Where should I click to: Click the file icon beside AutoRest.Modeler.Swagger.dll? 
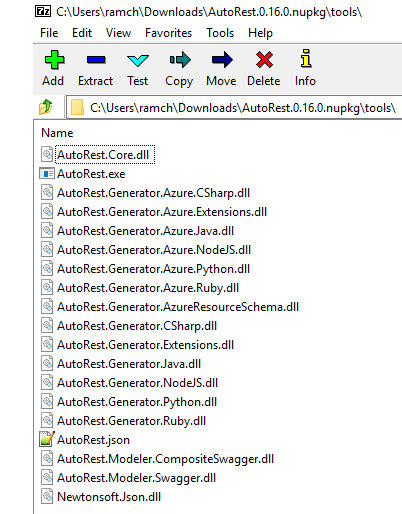click(x=47, y=477)
